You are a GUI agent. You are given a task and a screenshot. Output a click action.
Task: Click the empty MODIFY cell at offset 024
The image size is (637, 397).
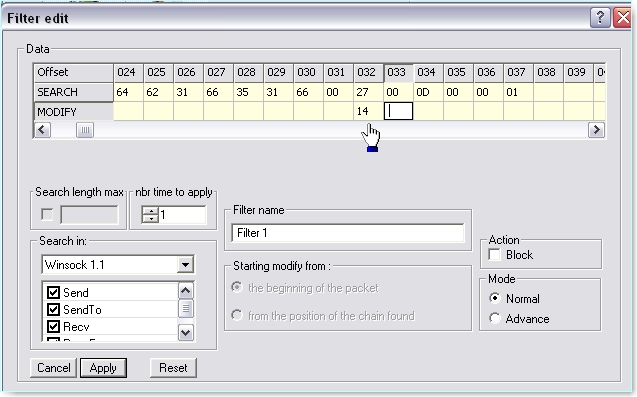[x=128, y=111]
